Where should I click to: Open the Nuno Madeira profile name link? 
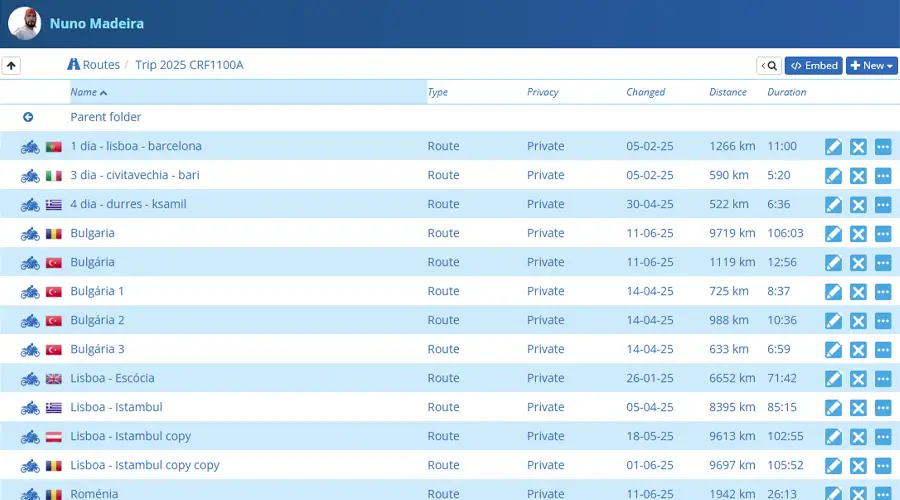(x=96, y=24)
